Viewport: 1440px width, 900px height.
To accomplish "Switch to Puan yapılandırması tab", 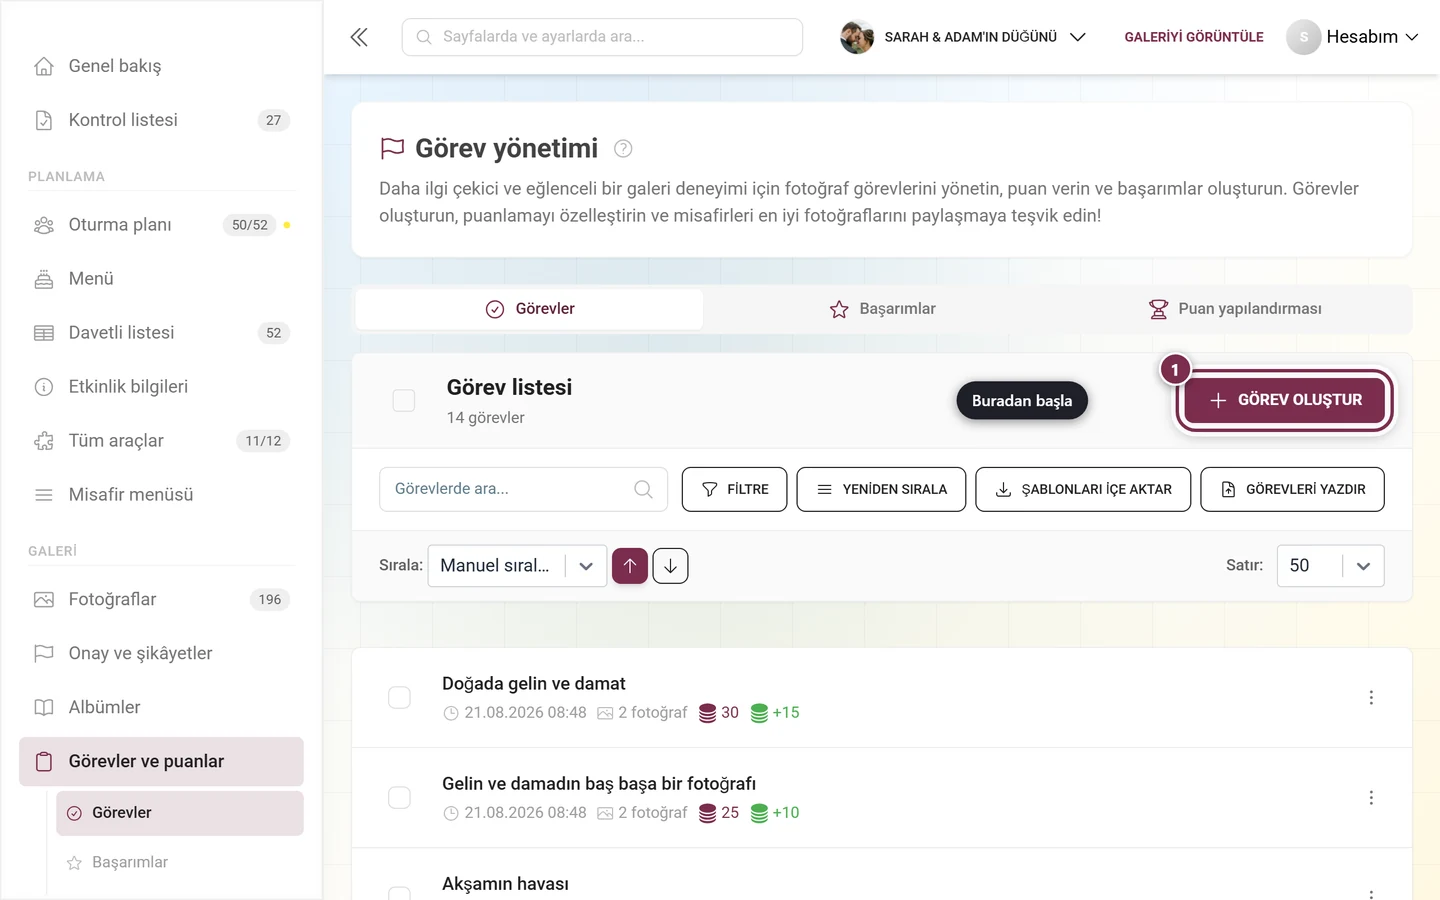I will tap(1235, 309).
